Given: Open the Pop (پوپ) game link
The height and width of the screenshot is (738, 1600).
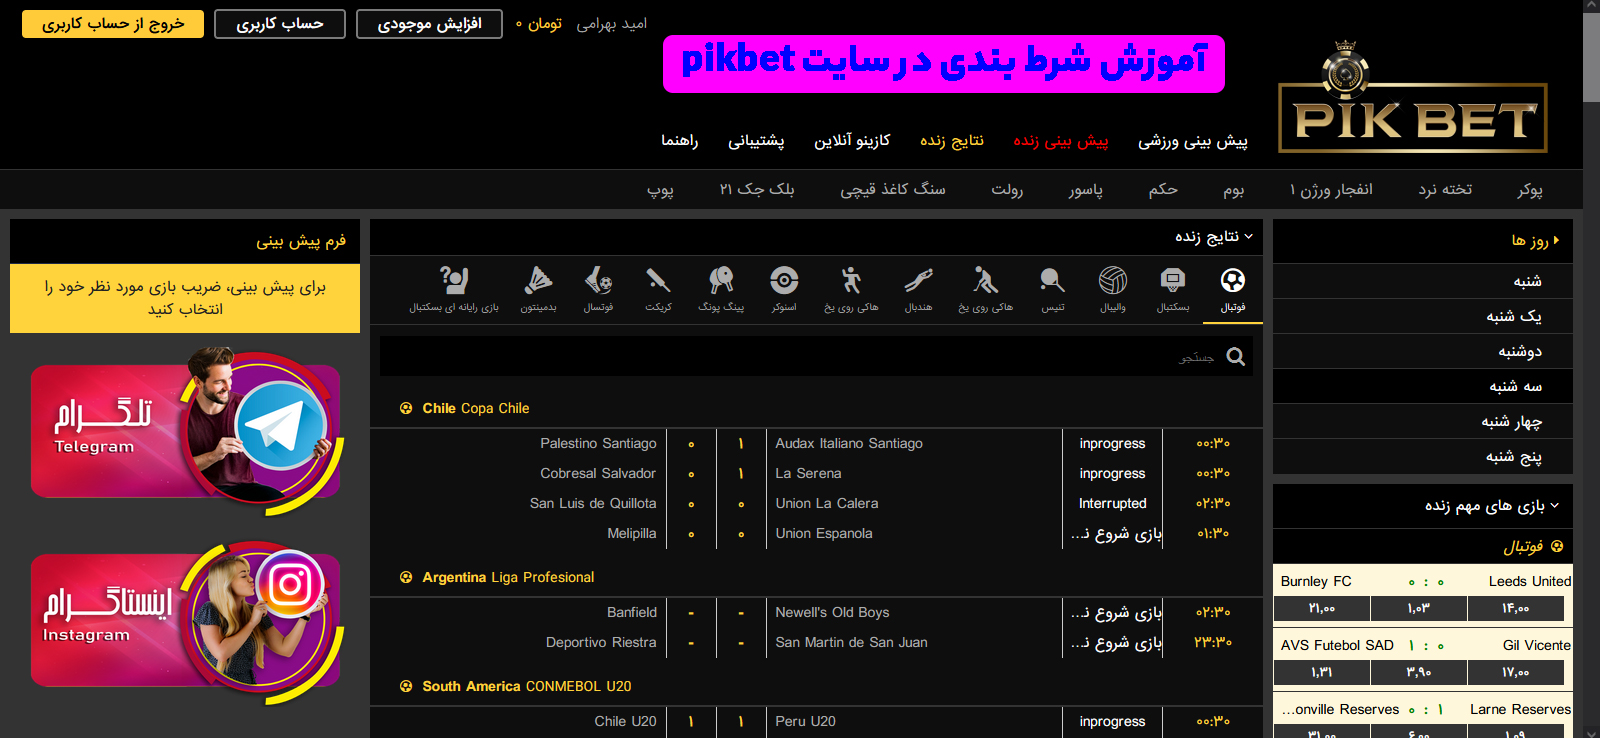Looking at the screenshot, I should click(660, 189).
